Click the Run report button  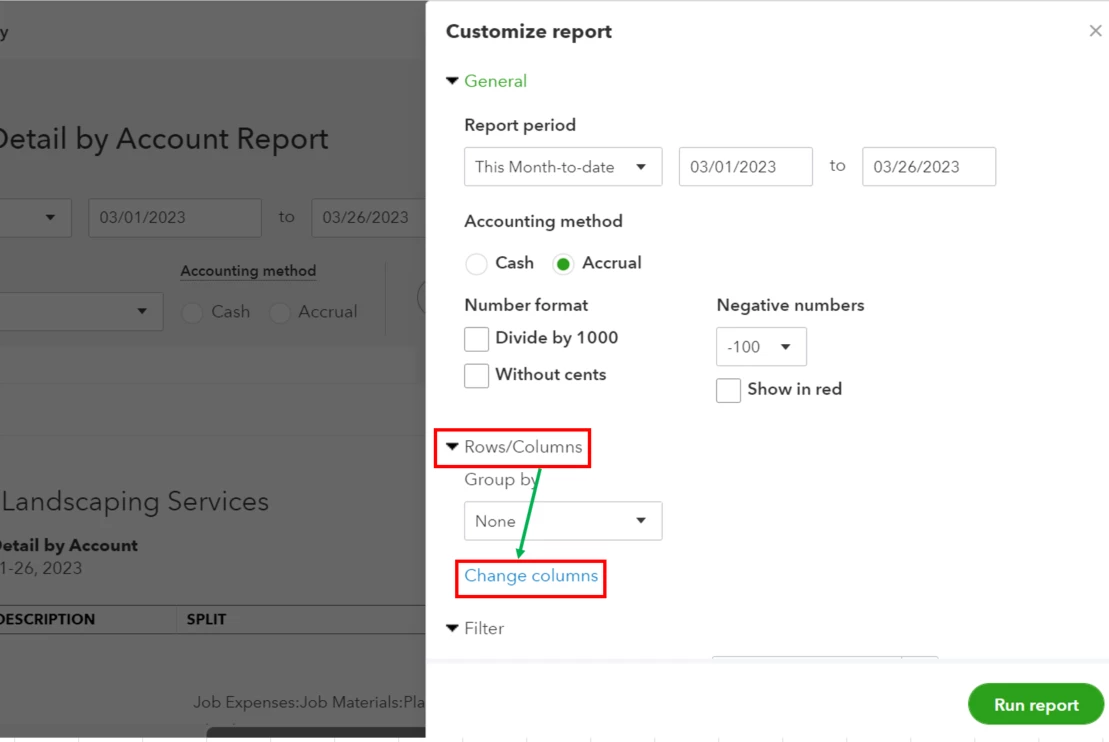[1035, 705]
